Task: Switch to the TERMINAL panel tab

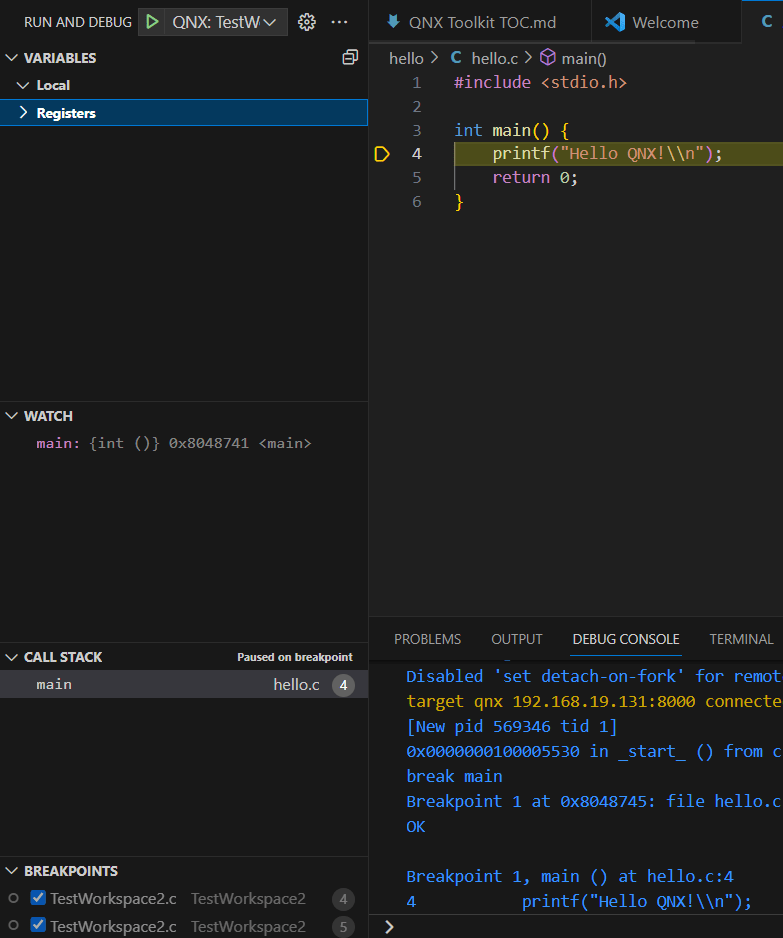Action: 741,639
